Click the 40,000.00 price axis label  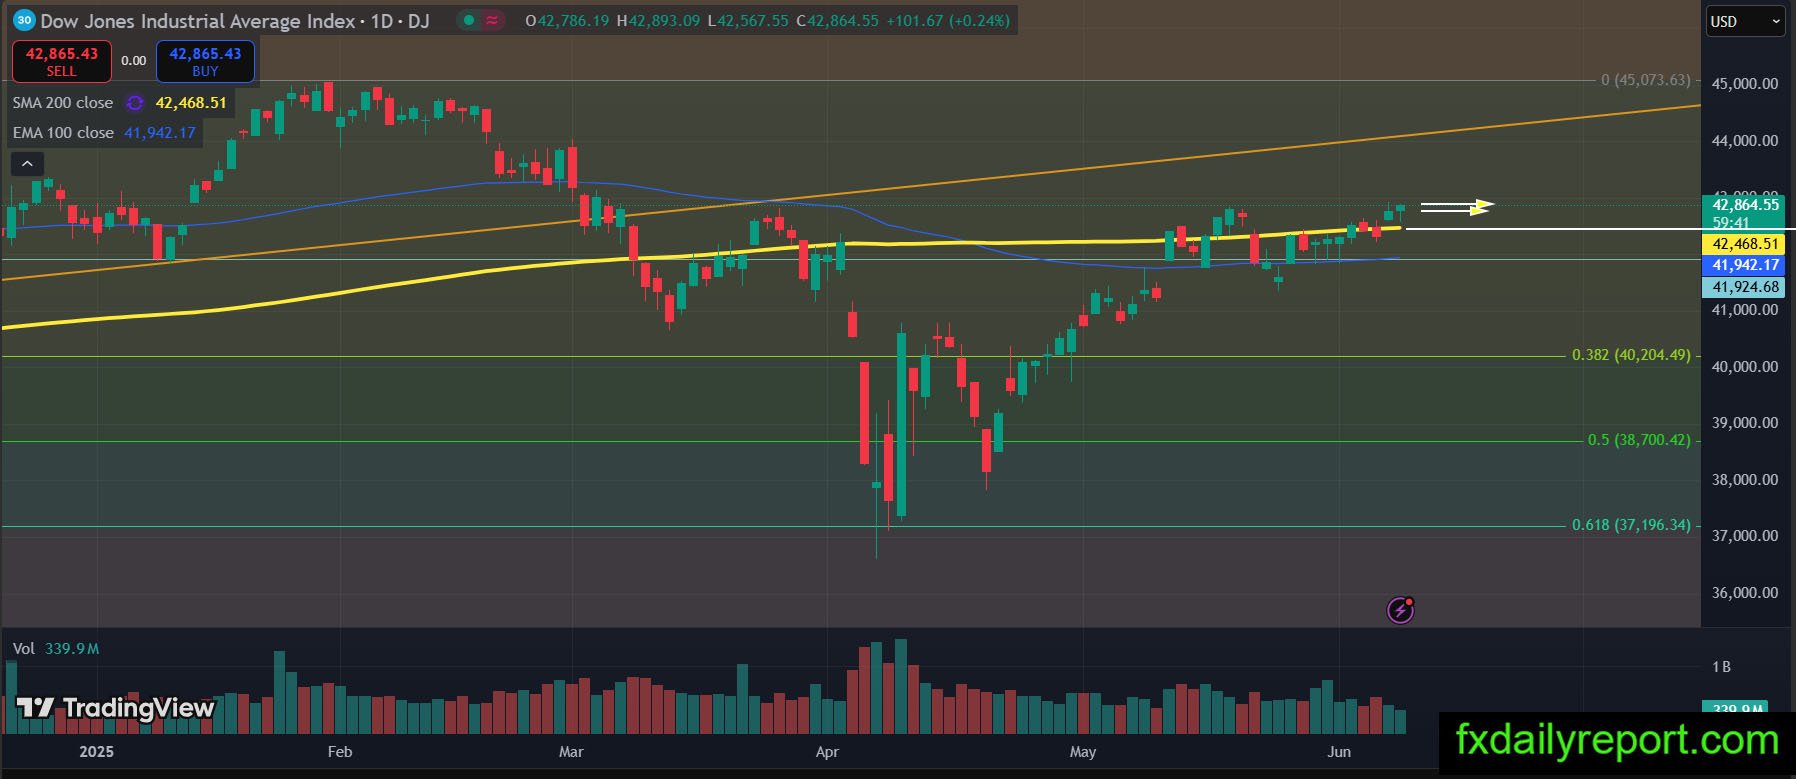[x=1745, y=367]
